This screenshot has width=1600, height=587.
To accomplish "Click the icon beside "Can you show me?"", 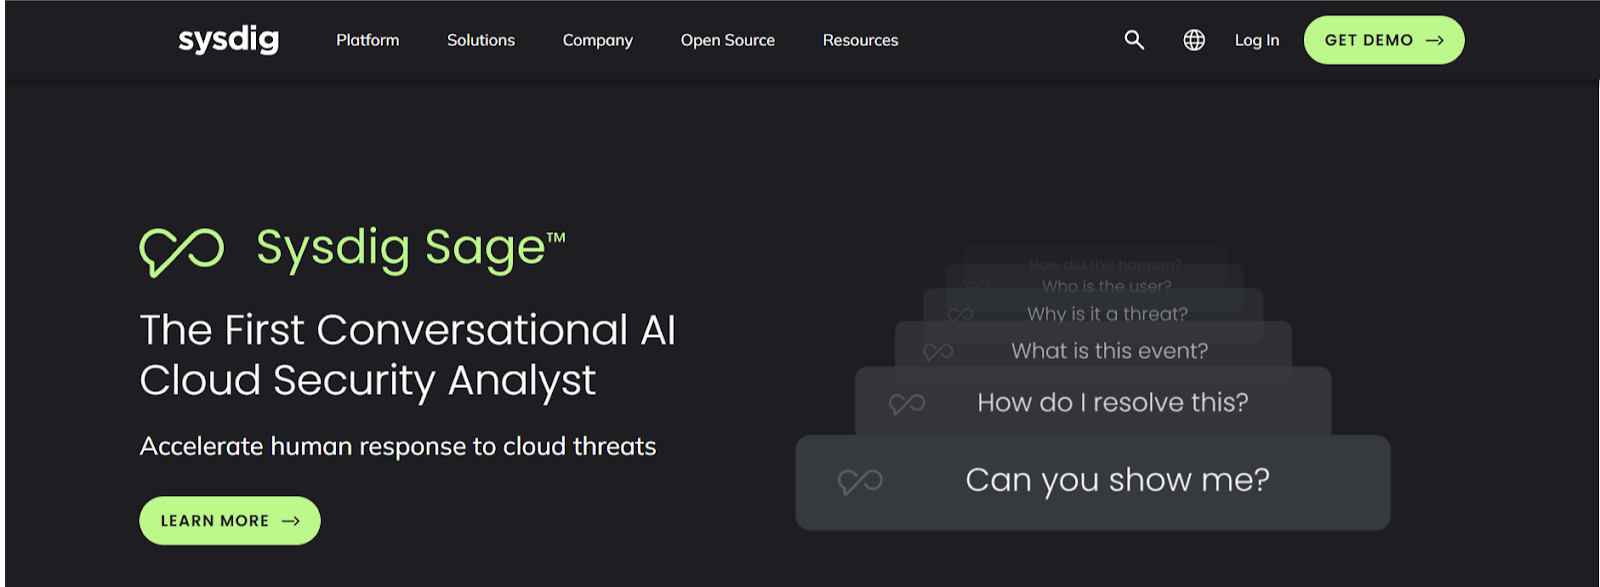I will click(860, 482).
